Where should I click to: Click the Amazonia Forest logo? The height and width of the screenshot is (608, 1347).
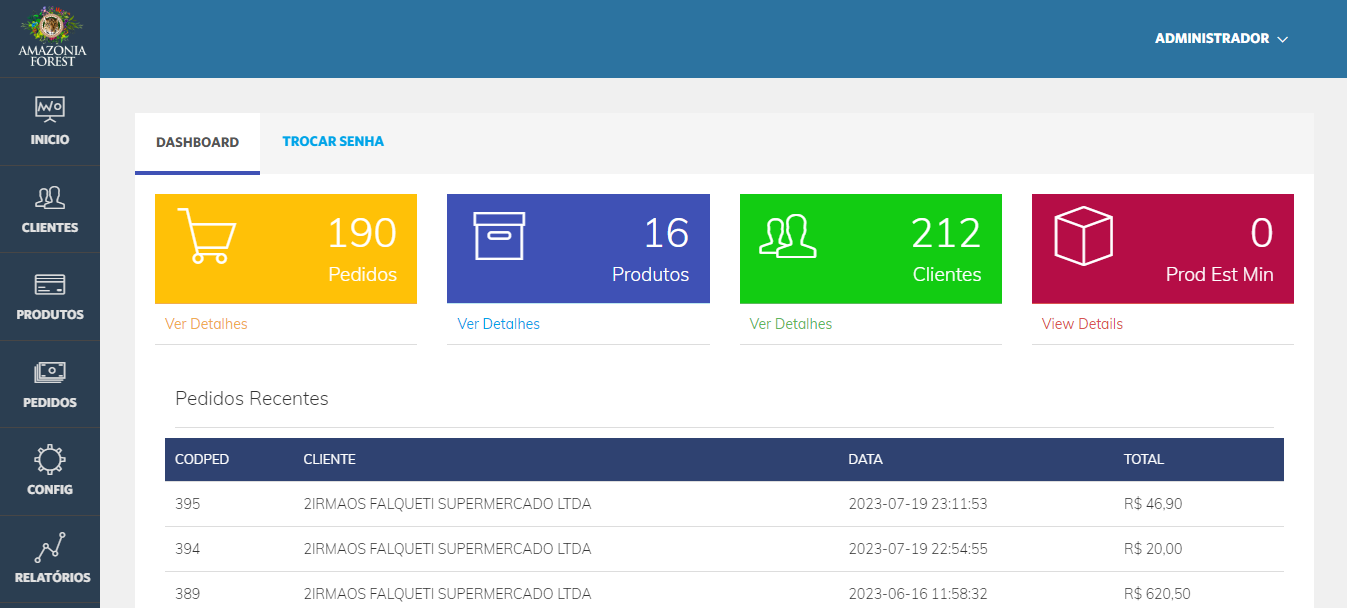click(x=51, y=37)
